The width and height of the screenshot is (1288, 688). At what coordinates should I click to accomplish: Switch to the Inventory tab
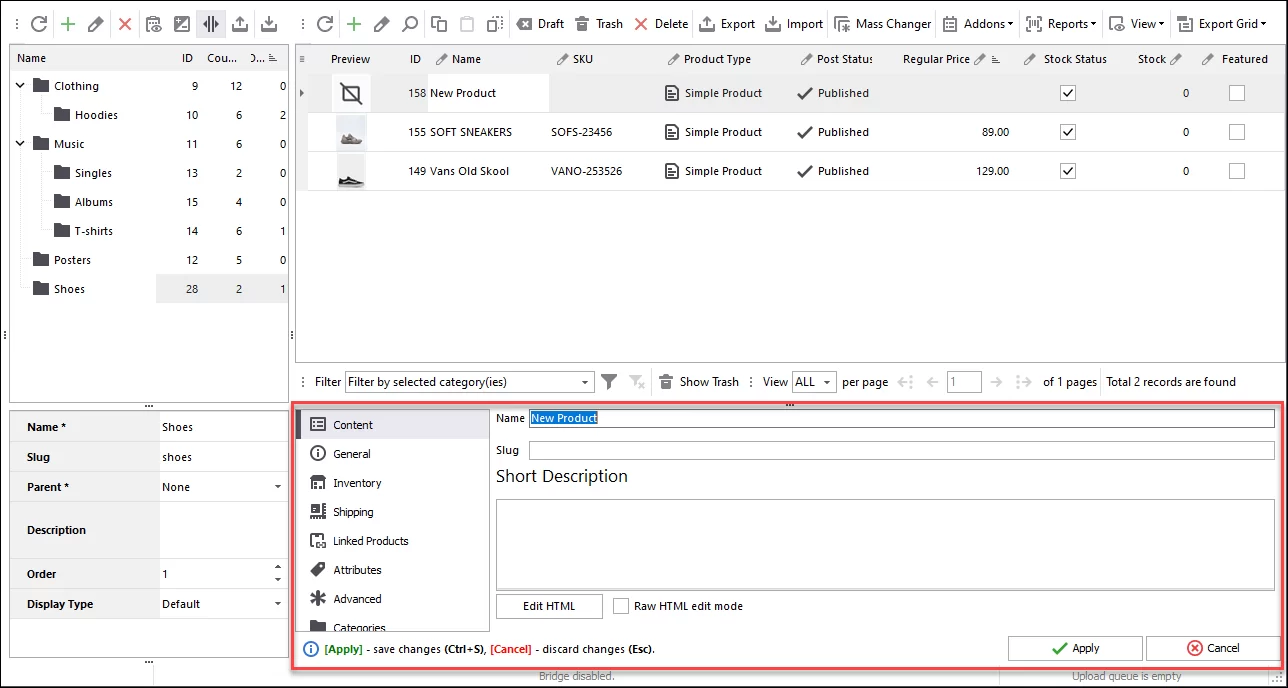[355, 482]
